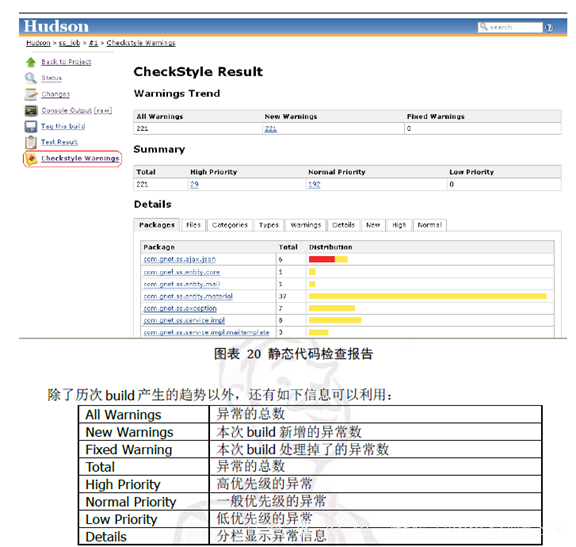Viewport: 576px width, 547px height.
Task: Open the Changes link
Action: 55,94
